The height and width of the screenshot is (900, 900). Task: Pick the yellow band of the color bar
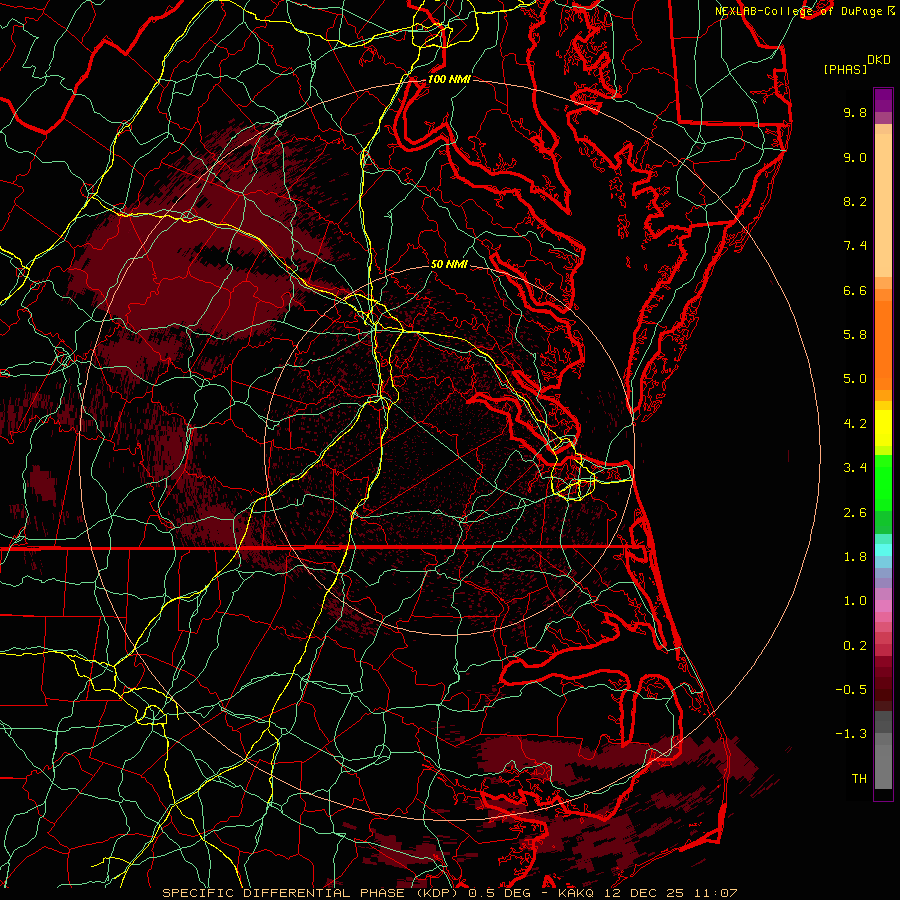coord(883,428)
